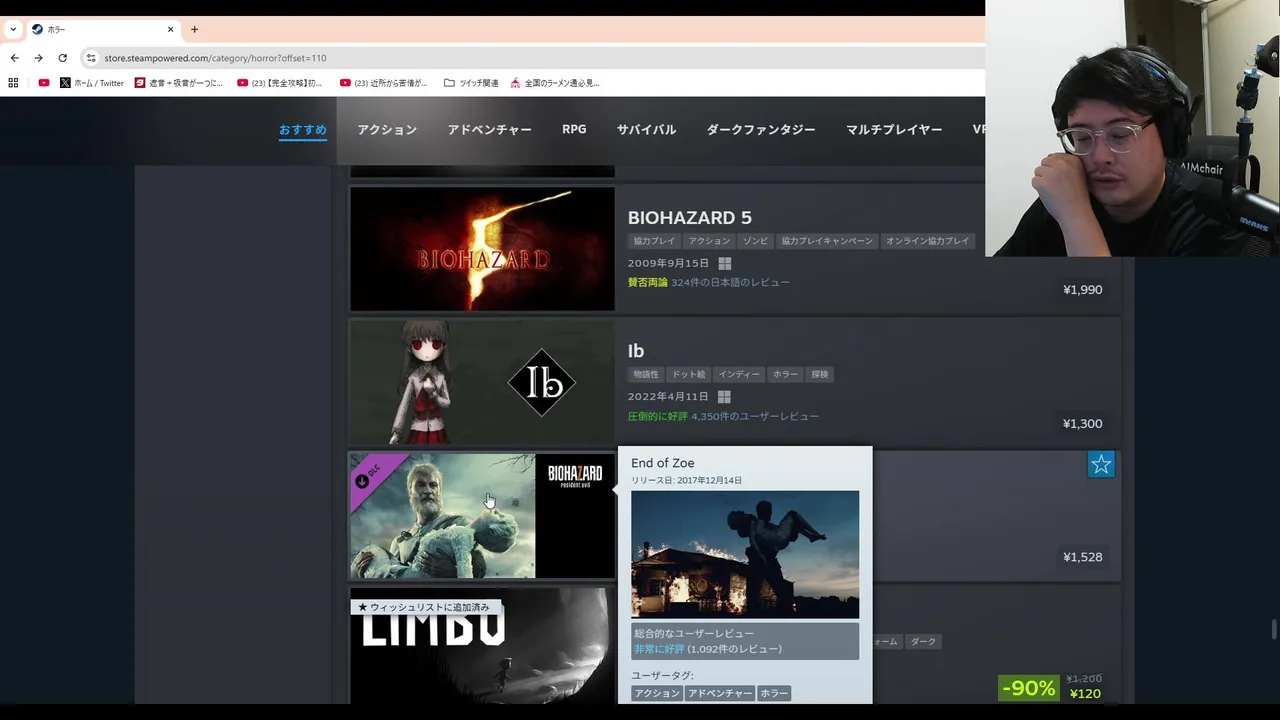Click the ¥1,300 price for Ib
The image size is (1280, 720).
click(1082, 424)
